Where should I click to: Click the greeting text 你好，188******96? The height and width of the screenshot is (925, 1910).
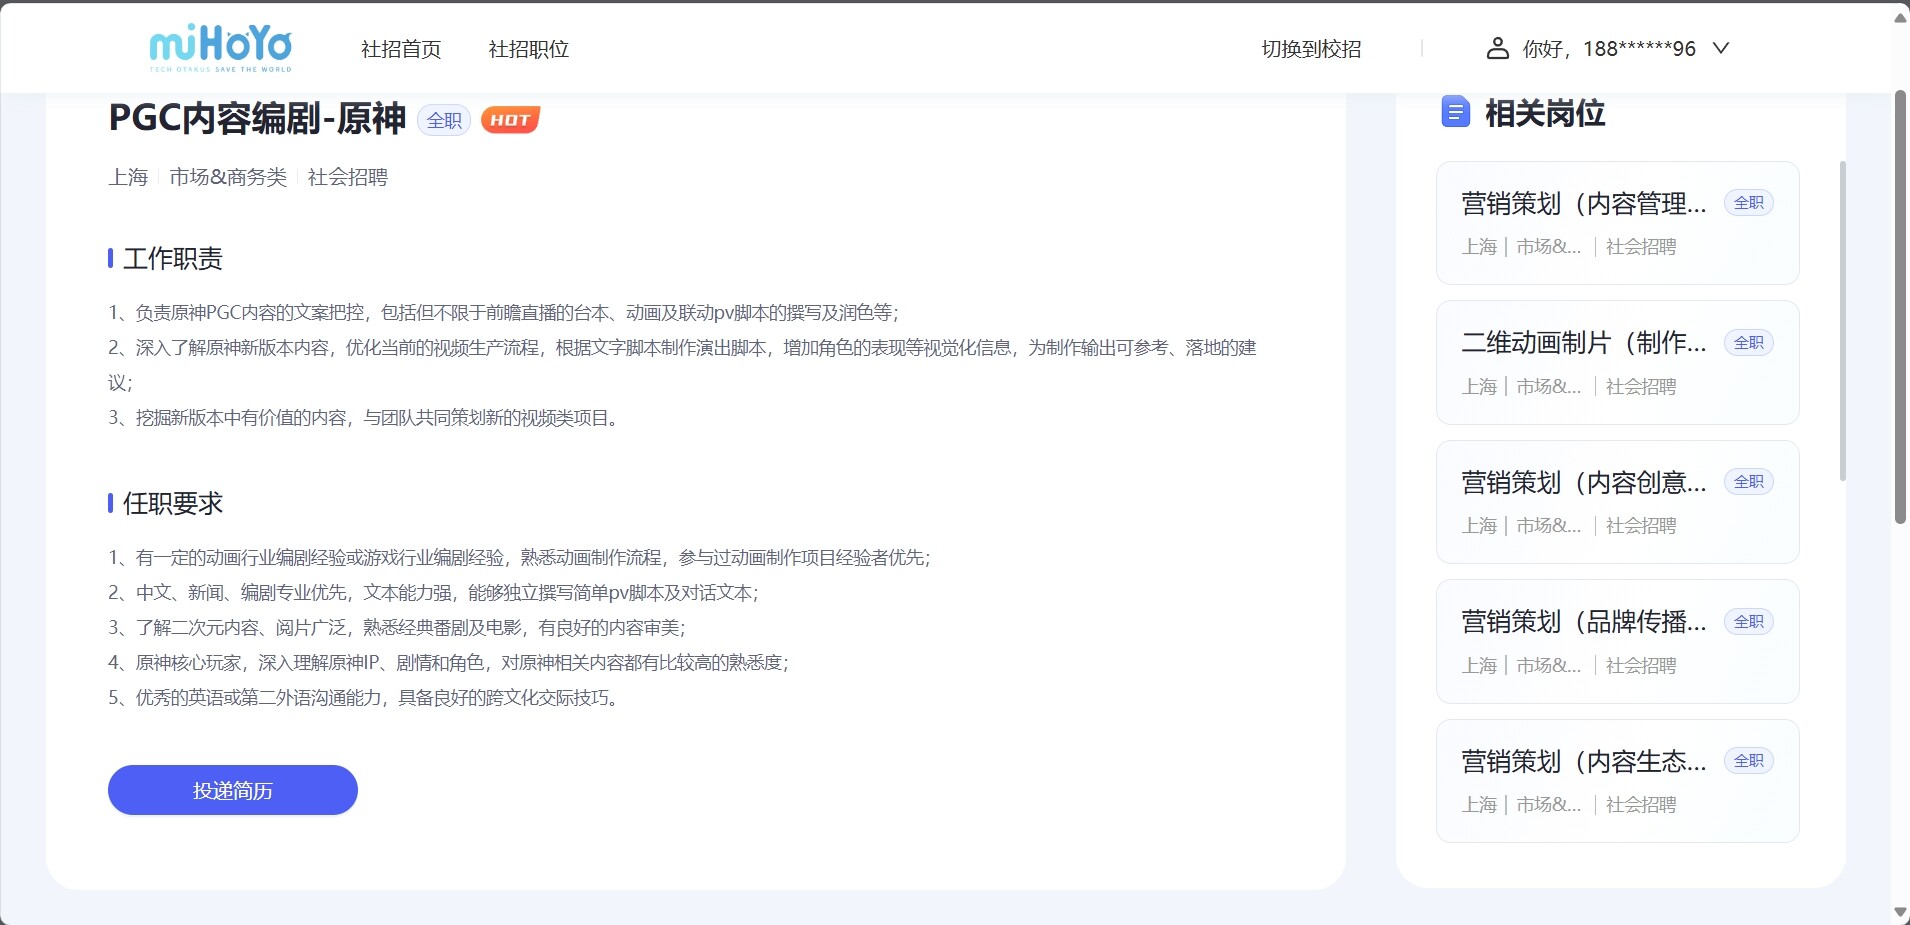pyautogui.click(x=1608, y=49)
